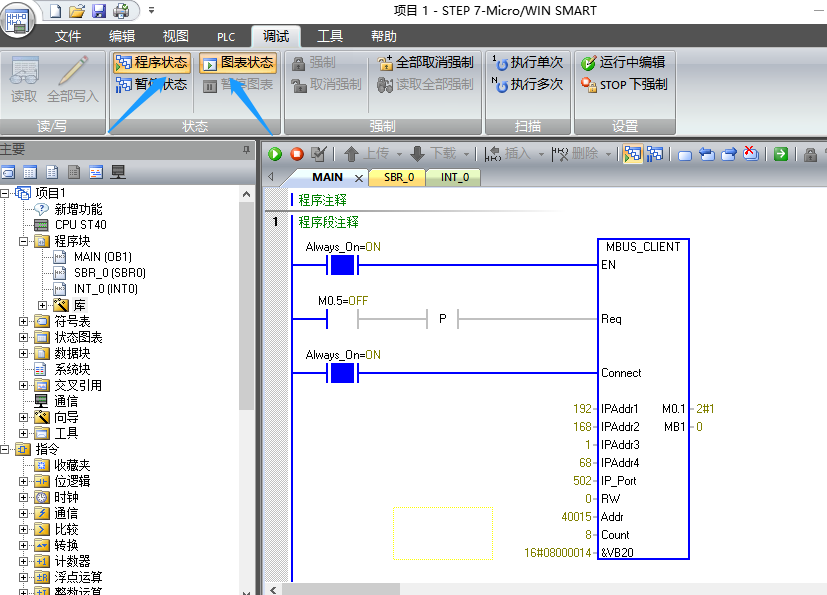
Task: Select CPU ST40 in project tree
Action: tap(80, 225)
